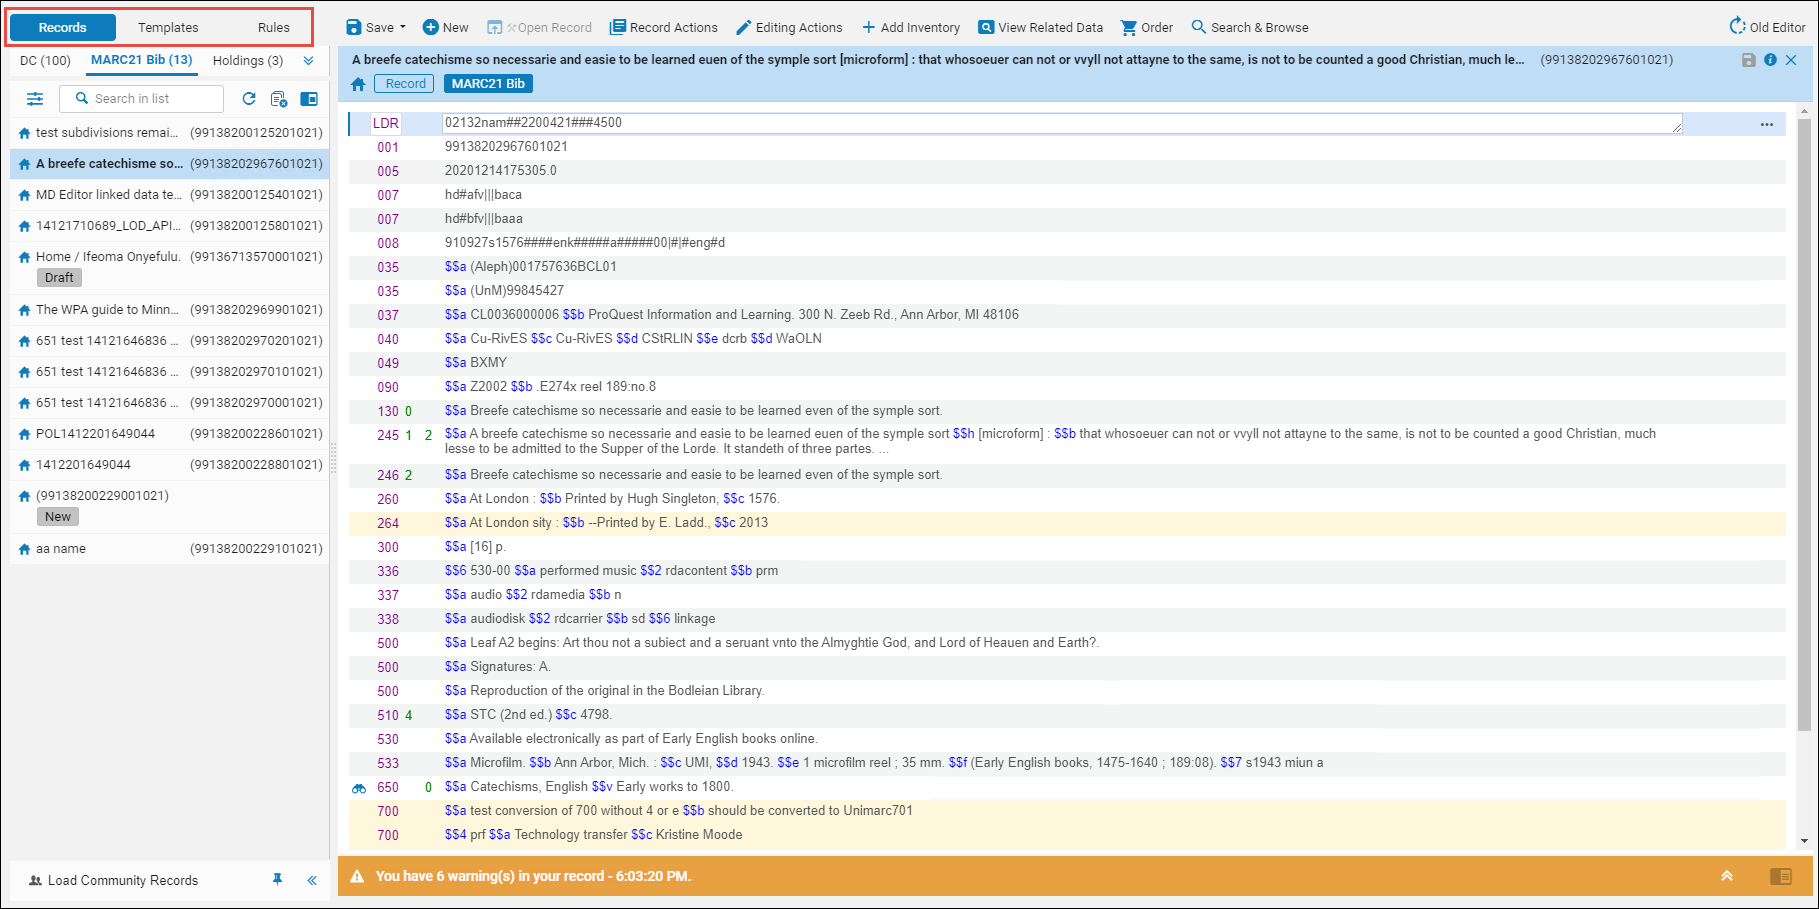Click home icon beside 'aa name'
The image size is (1819, 909).
(25, 549)
